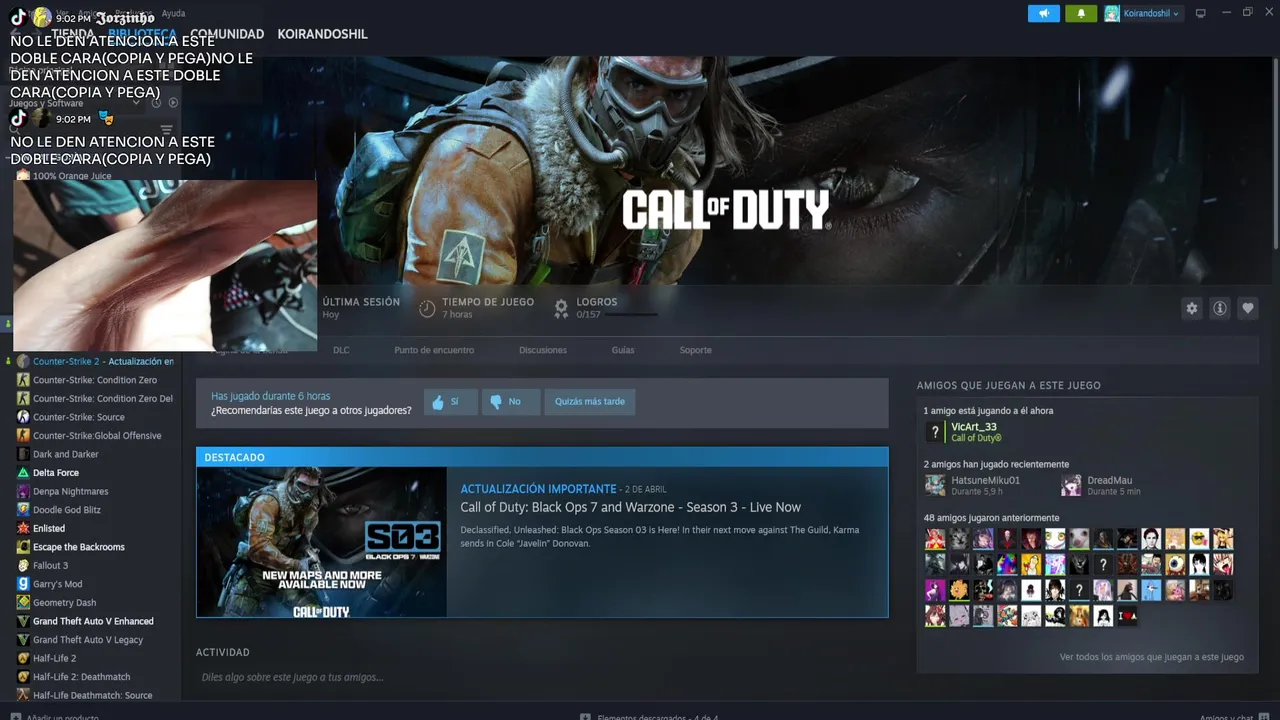
Task: Select Escape the Backrooms in library
Action: coord(79,547)
